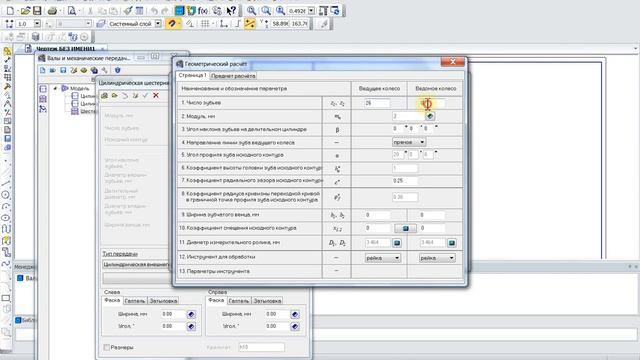Open driven wheel processing tool dropdown
The image size is (640, 360).
(x=437, y=258)
